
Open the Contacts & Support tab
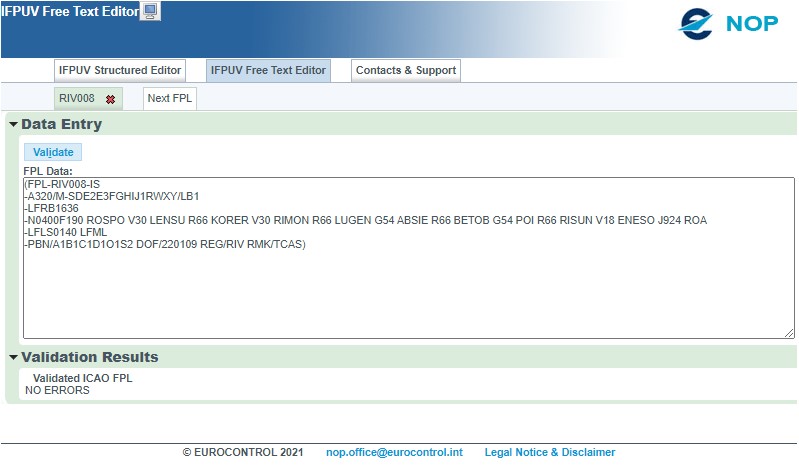pyautogui.click(x=406, y=70)
